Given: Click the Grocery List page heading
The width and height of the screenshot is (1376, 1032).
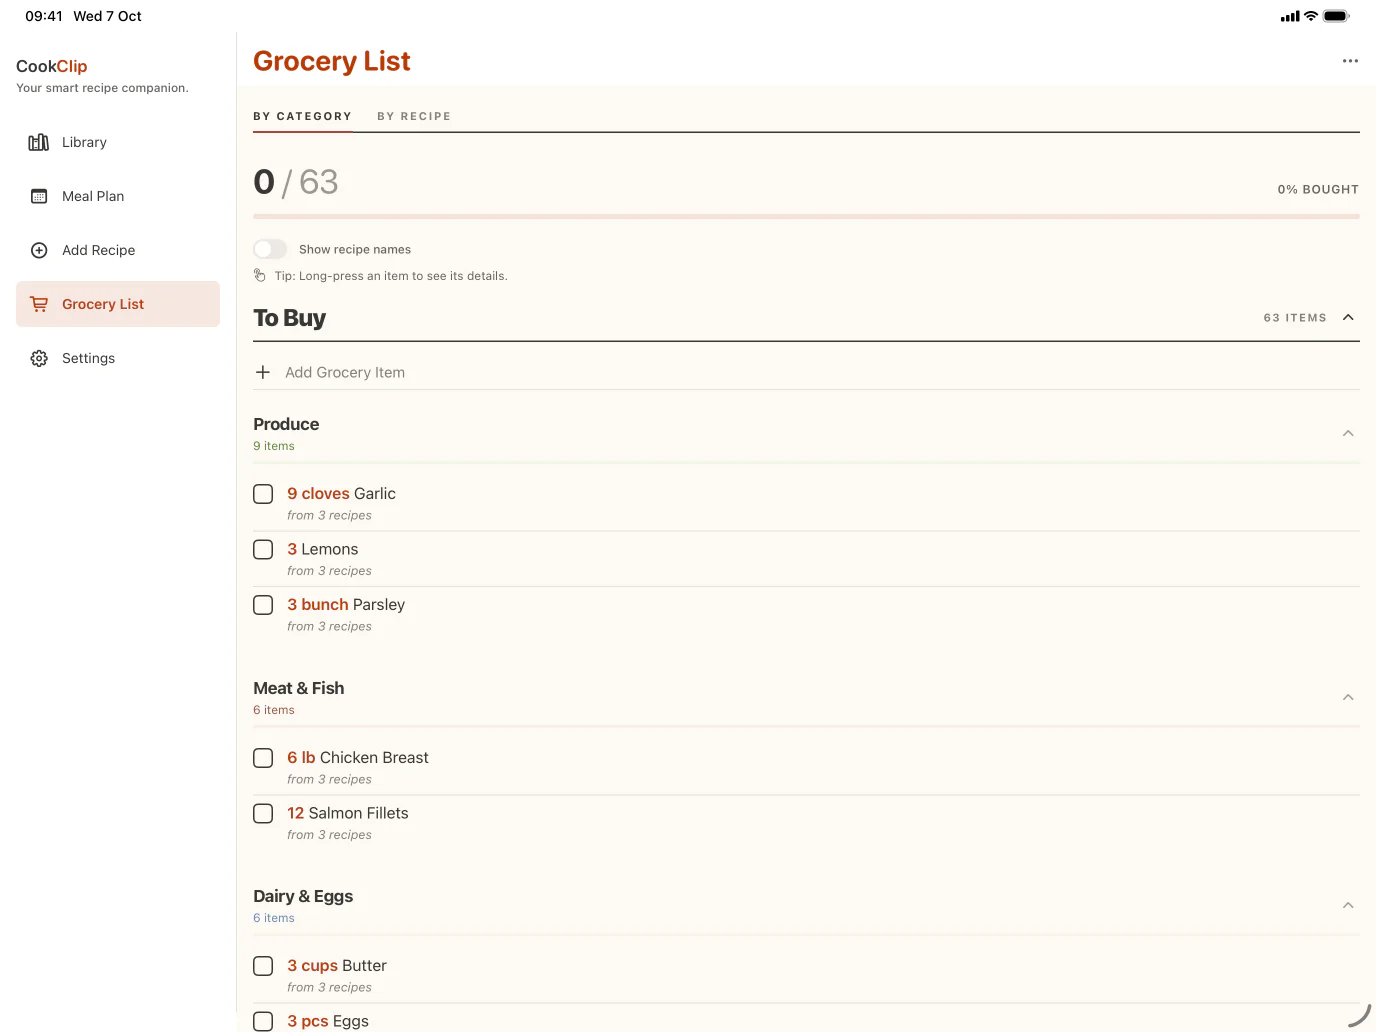Looking at the screenshot, I should (x=332, y=61).
